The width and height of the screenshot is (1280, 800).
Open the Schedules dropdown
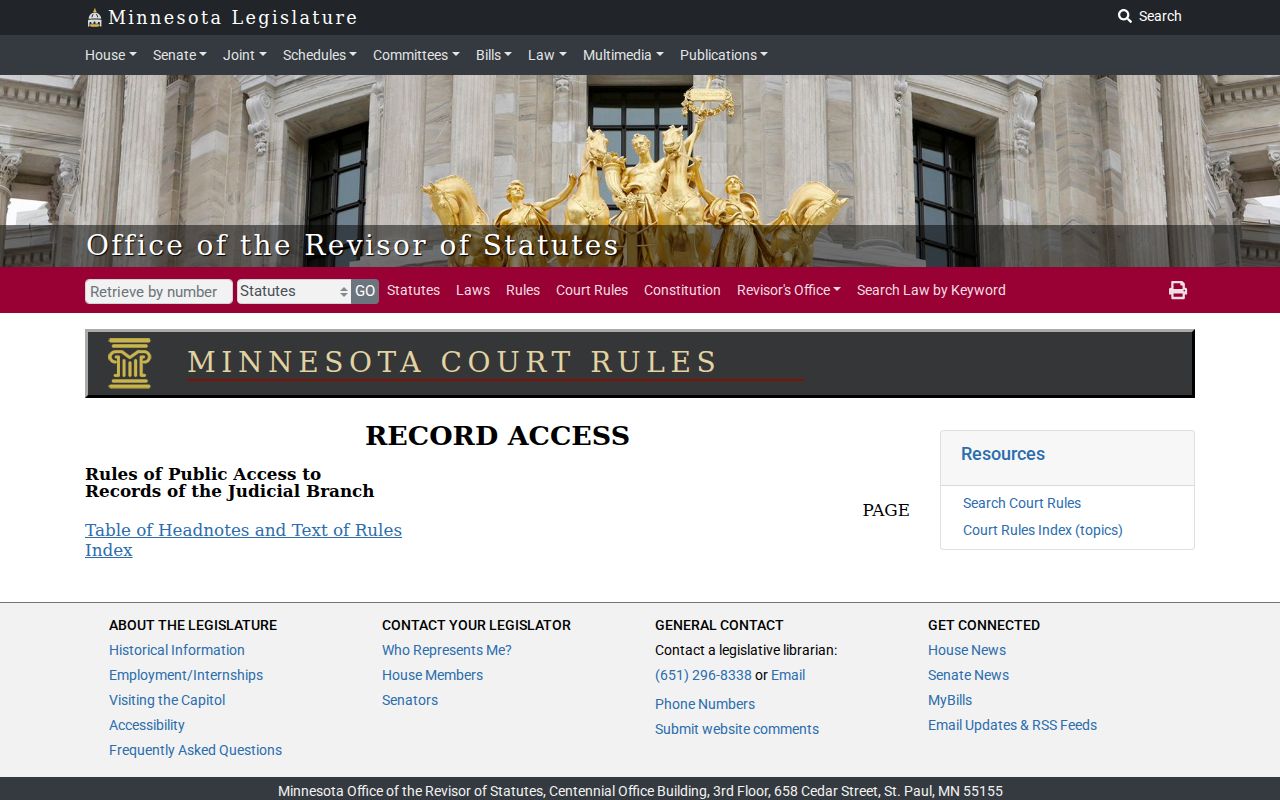click(319, 55)
